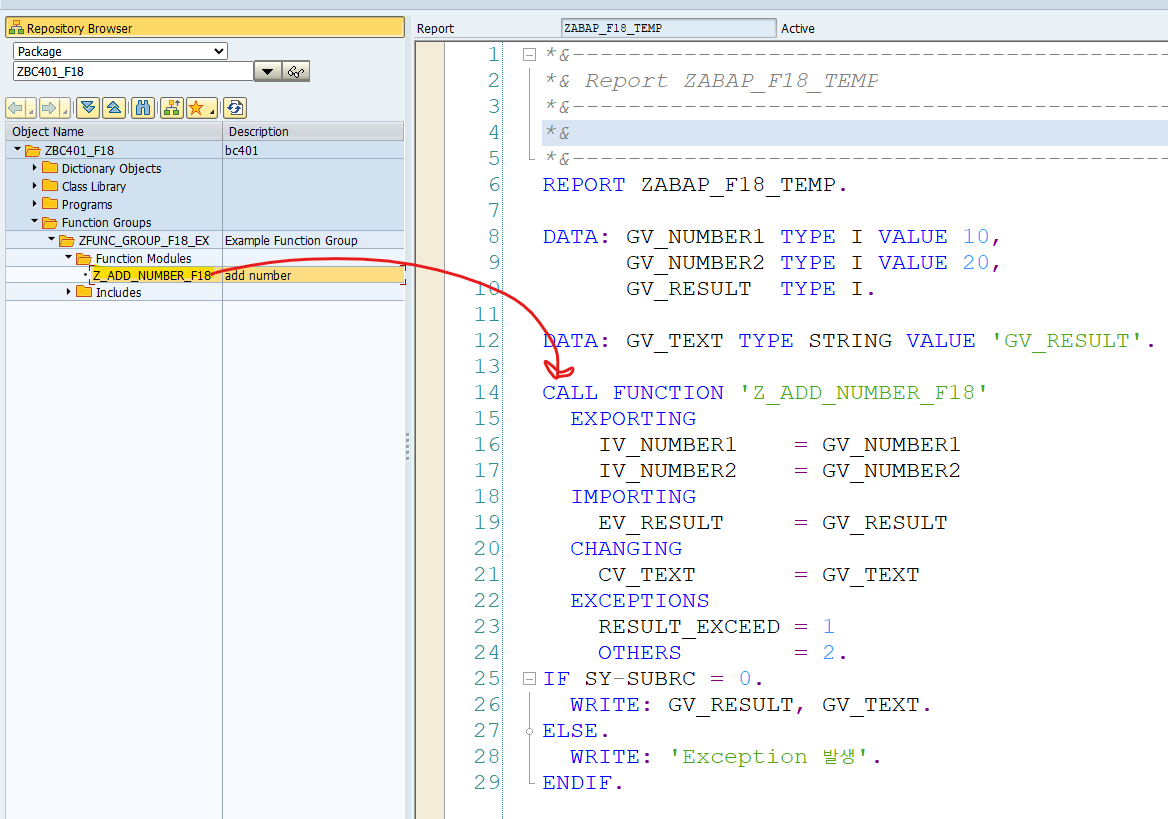The image size is (1168, 819).
Task: Open the back arrow history dropdown triangle
Action: coord(31,112)
